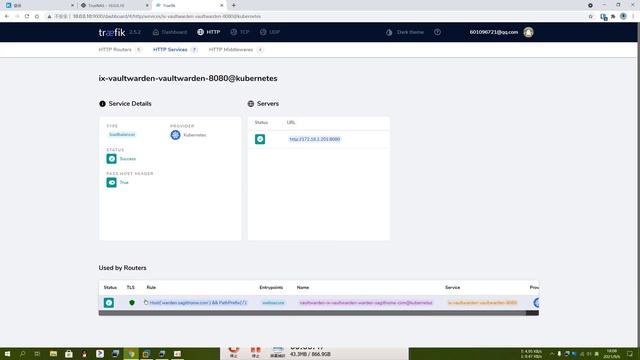
Task: Reload the page with refresh icon
Action: [x=27, y=16]
